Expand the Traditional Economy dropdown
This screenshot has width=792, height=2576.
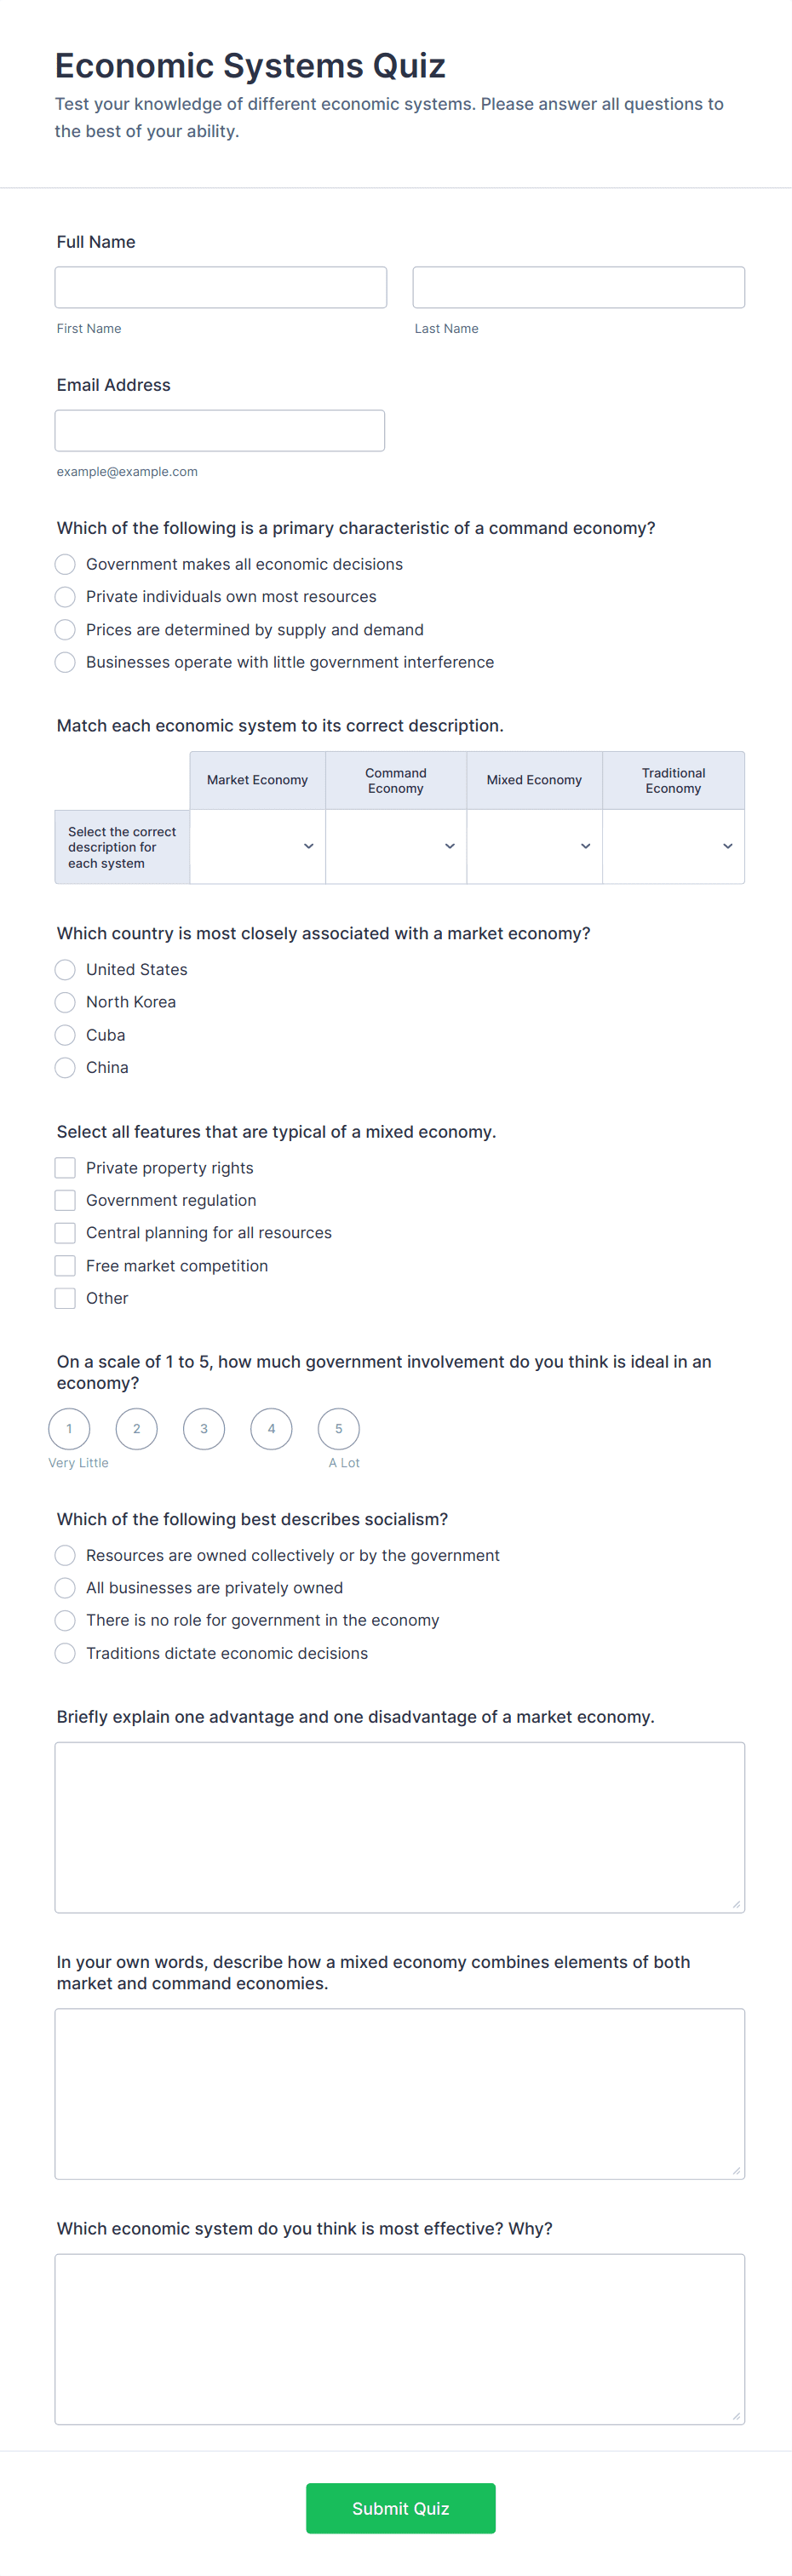click(x=673, y=846)
